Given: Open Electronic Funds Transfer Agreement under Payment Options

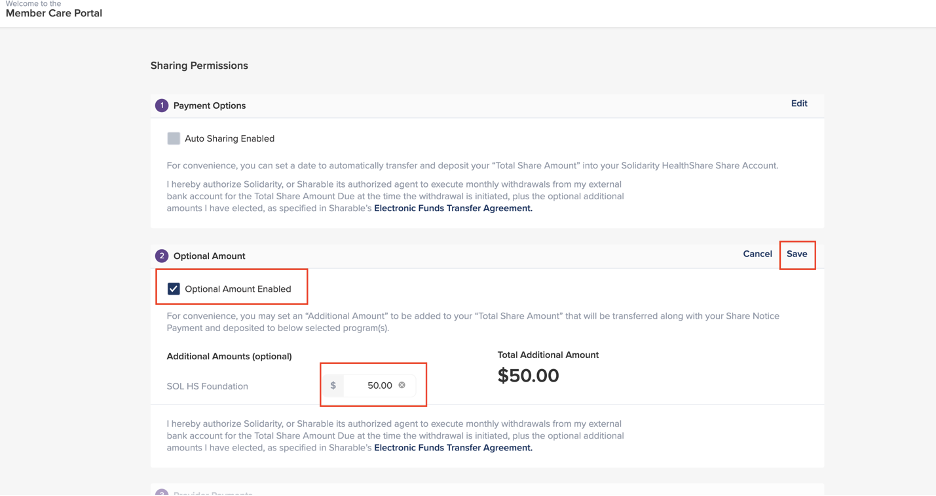Looking at the screenshot, I should [x=453, y=208].
